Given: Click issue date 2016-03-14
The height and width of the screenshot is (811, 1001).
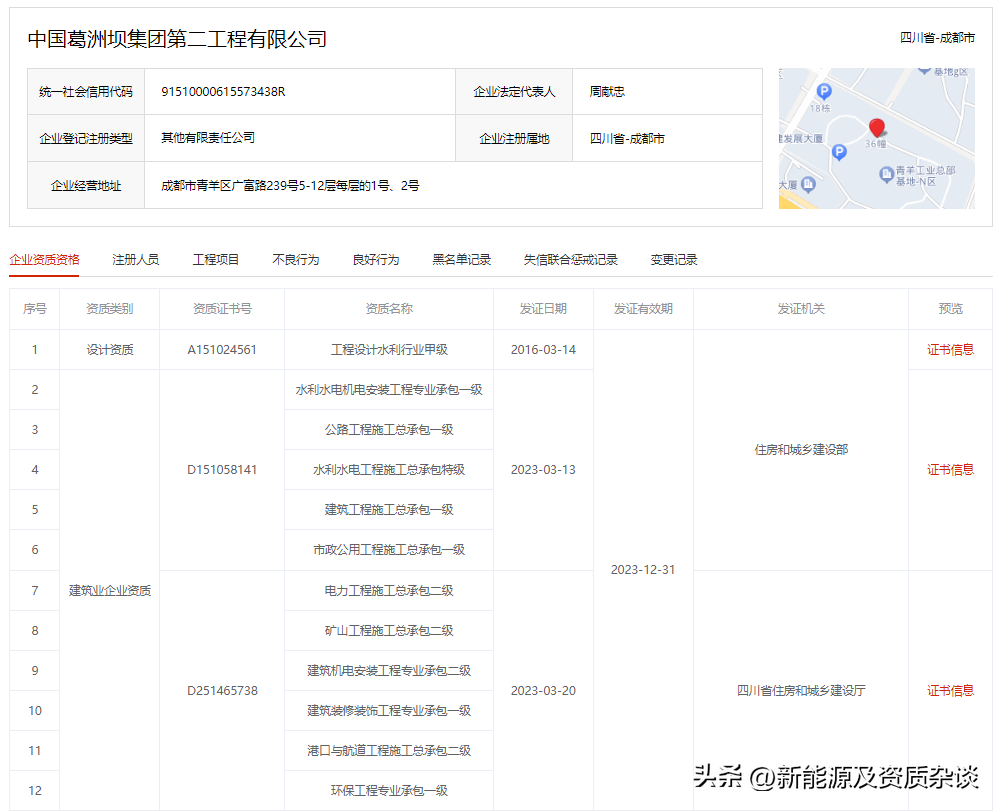Looking at the screenshot, I should [x=543, y=349].
